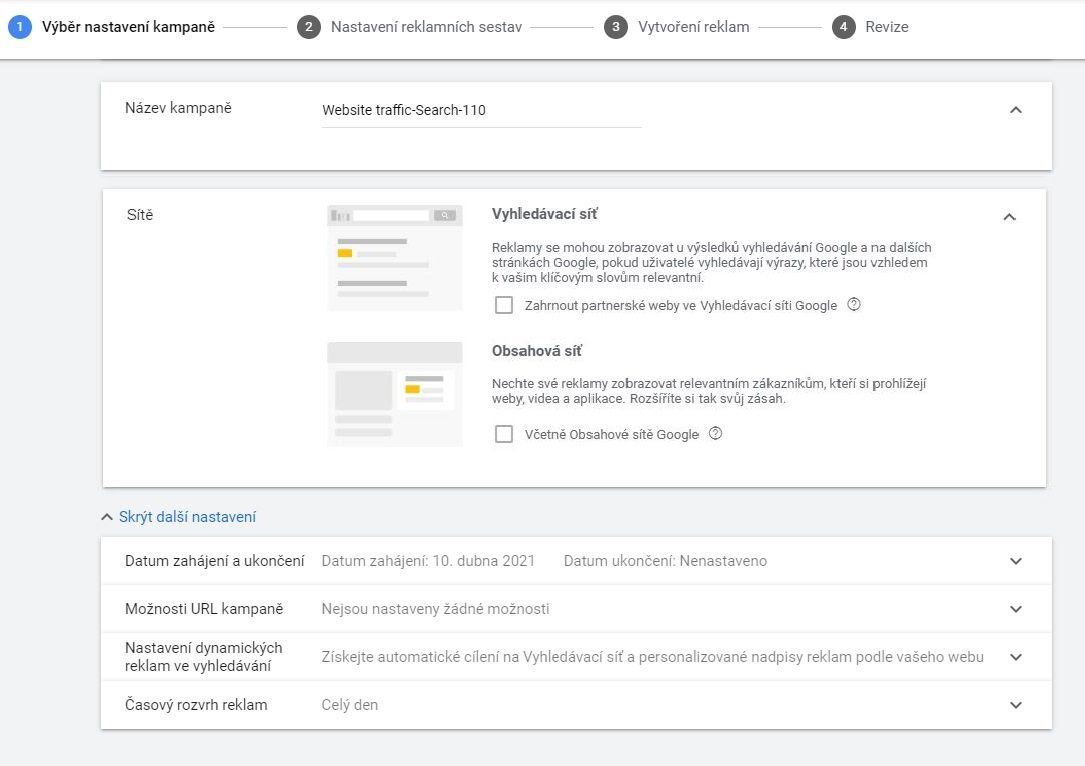This screenshot has height=766, width=1085.
Task: Go to Vytvoření reklam step
Action: (693, 27)
